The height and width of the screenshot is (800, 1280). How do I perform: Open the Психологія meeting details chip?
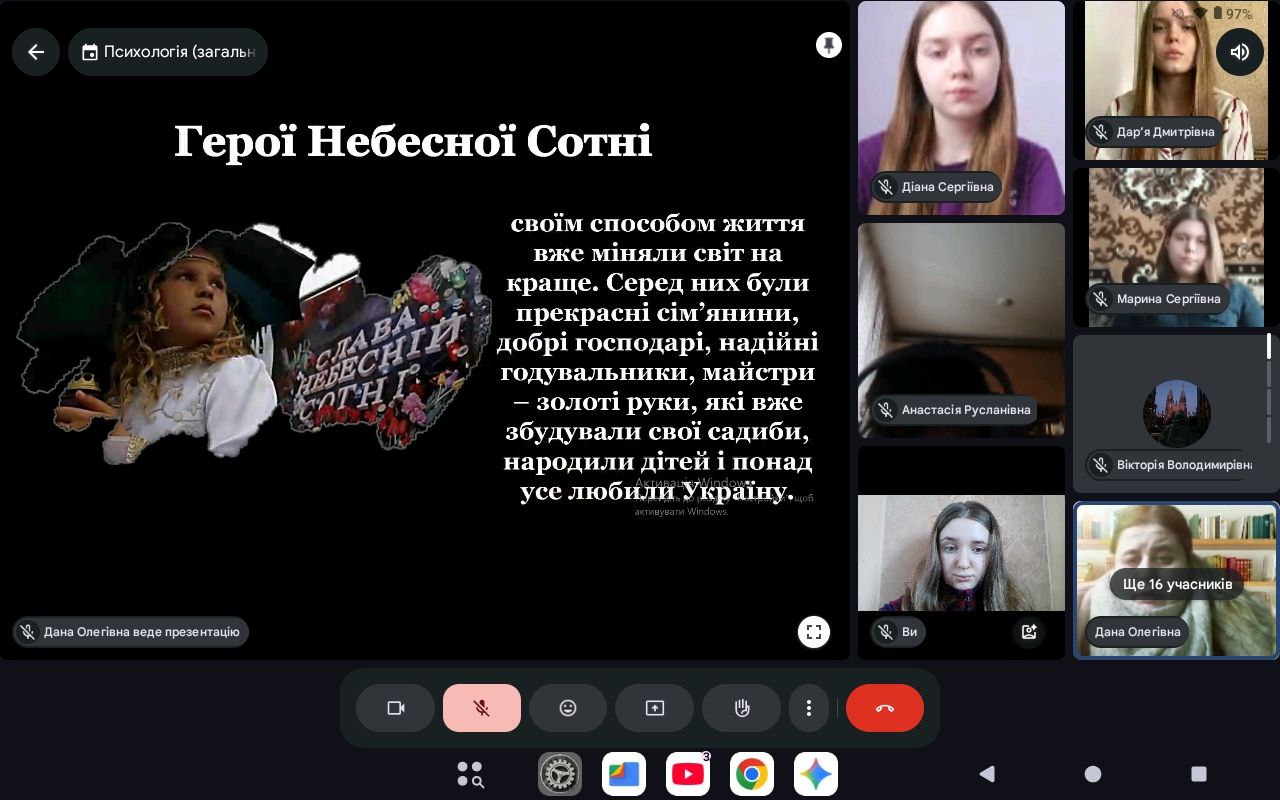[x=168, y=52]
